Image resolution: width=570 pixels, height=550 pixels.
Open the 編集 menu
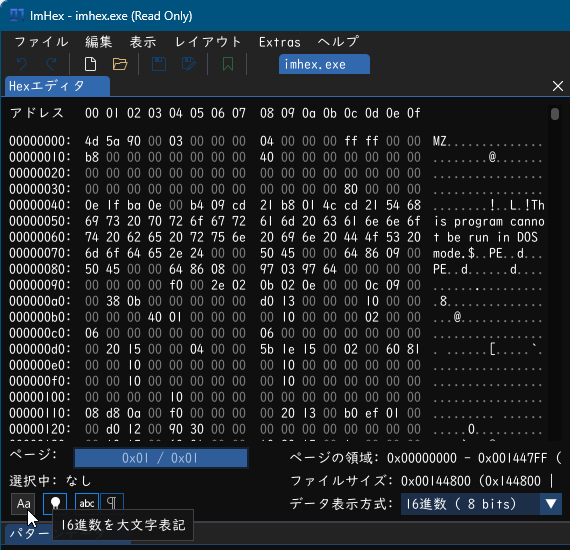tap(99, 42)
